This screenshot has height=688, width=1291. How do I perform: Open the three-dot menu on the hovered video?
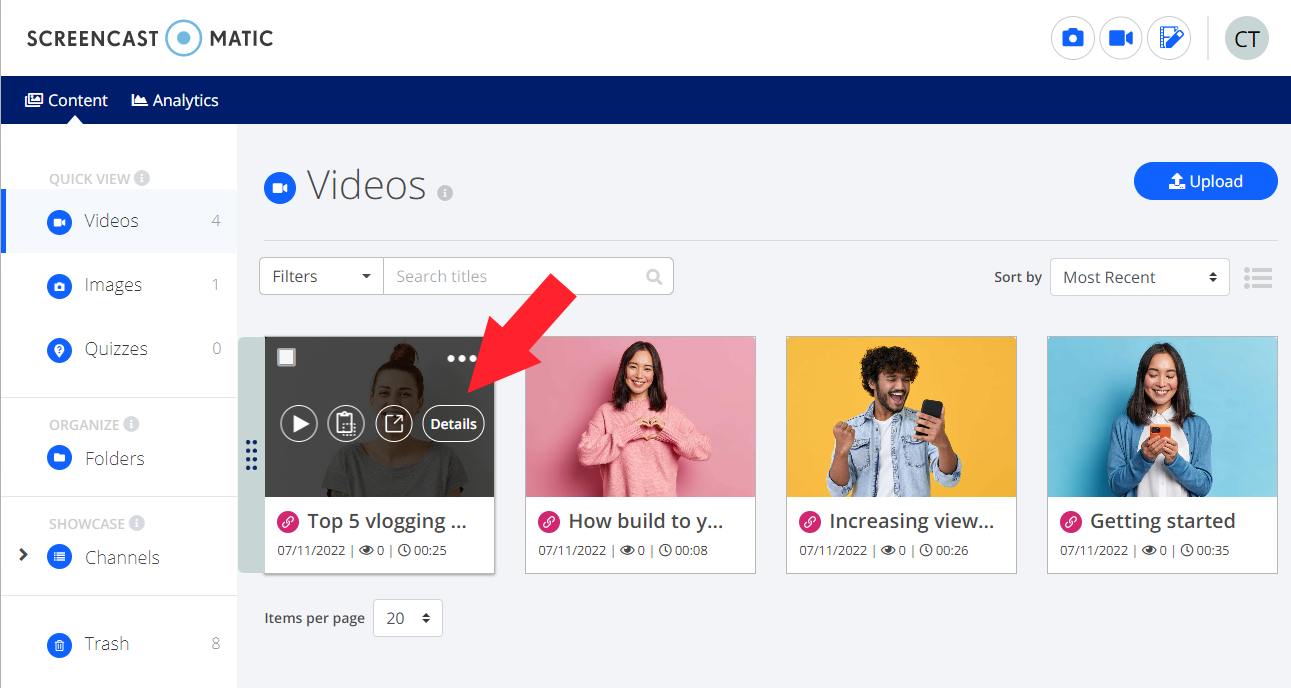point(462,358)
